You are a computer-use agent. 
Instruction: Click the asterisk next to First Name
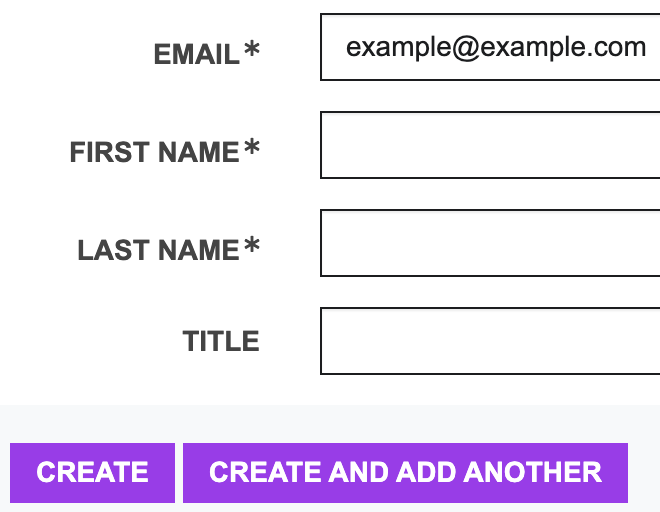[x=252, y=149]
